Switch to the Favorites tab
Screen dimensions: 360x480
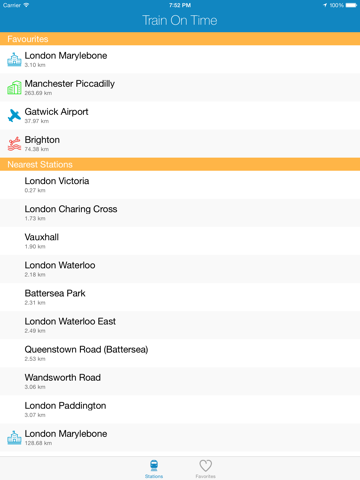click(x=205, y=469)
